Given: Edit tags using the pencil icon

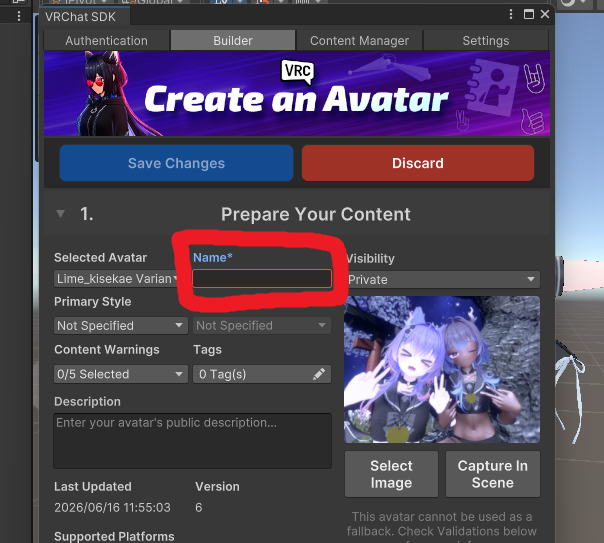Looking at the screenshot, I should (x=319, y=374).
